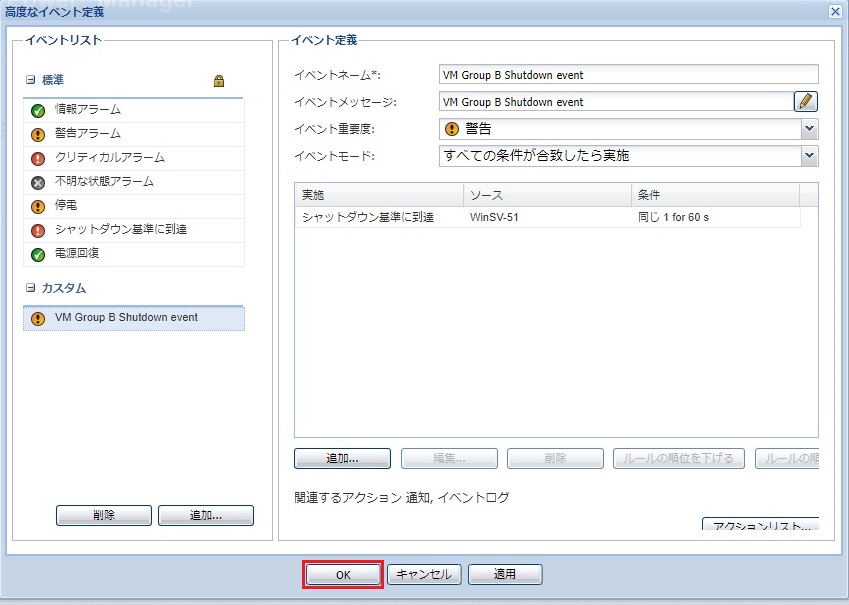849x605 pixels.
Task: Click the キャンセル button
Action: pyautogui.click(x=424, y=574)
